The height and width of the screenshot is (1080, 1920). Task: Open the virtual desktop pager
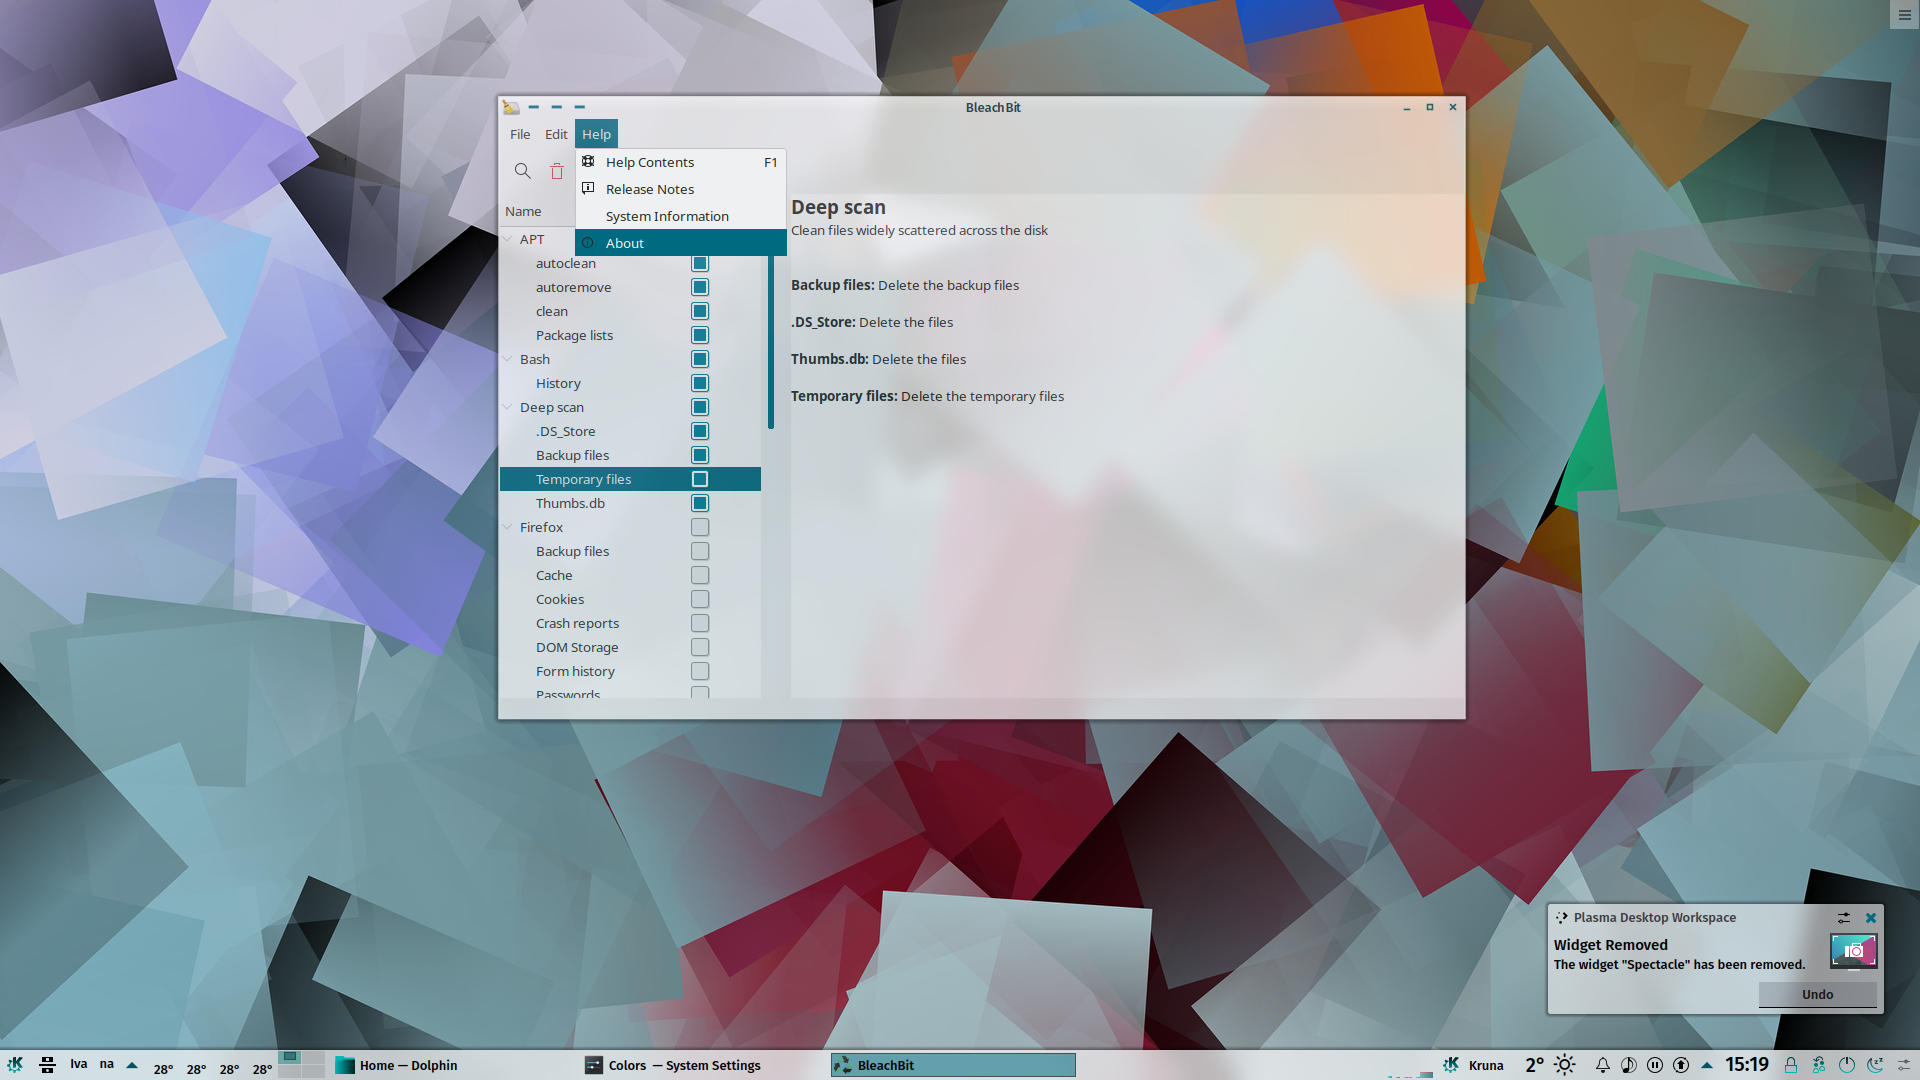coord(301,1064)
